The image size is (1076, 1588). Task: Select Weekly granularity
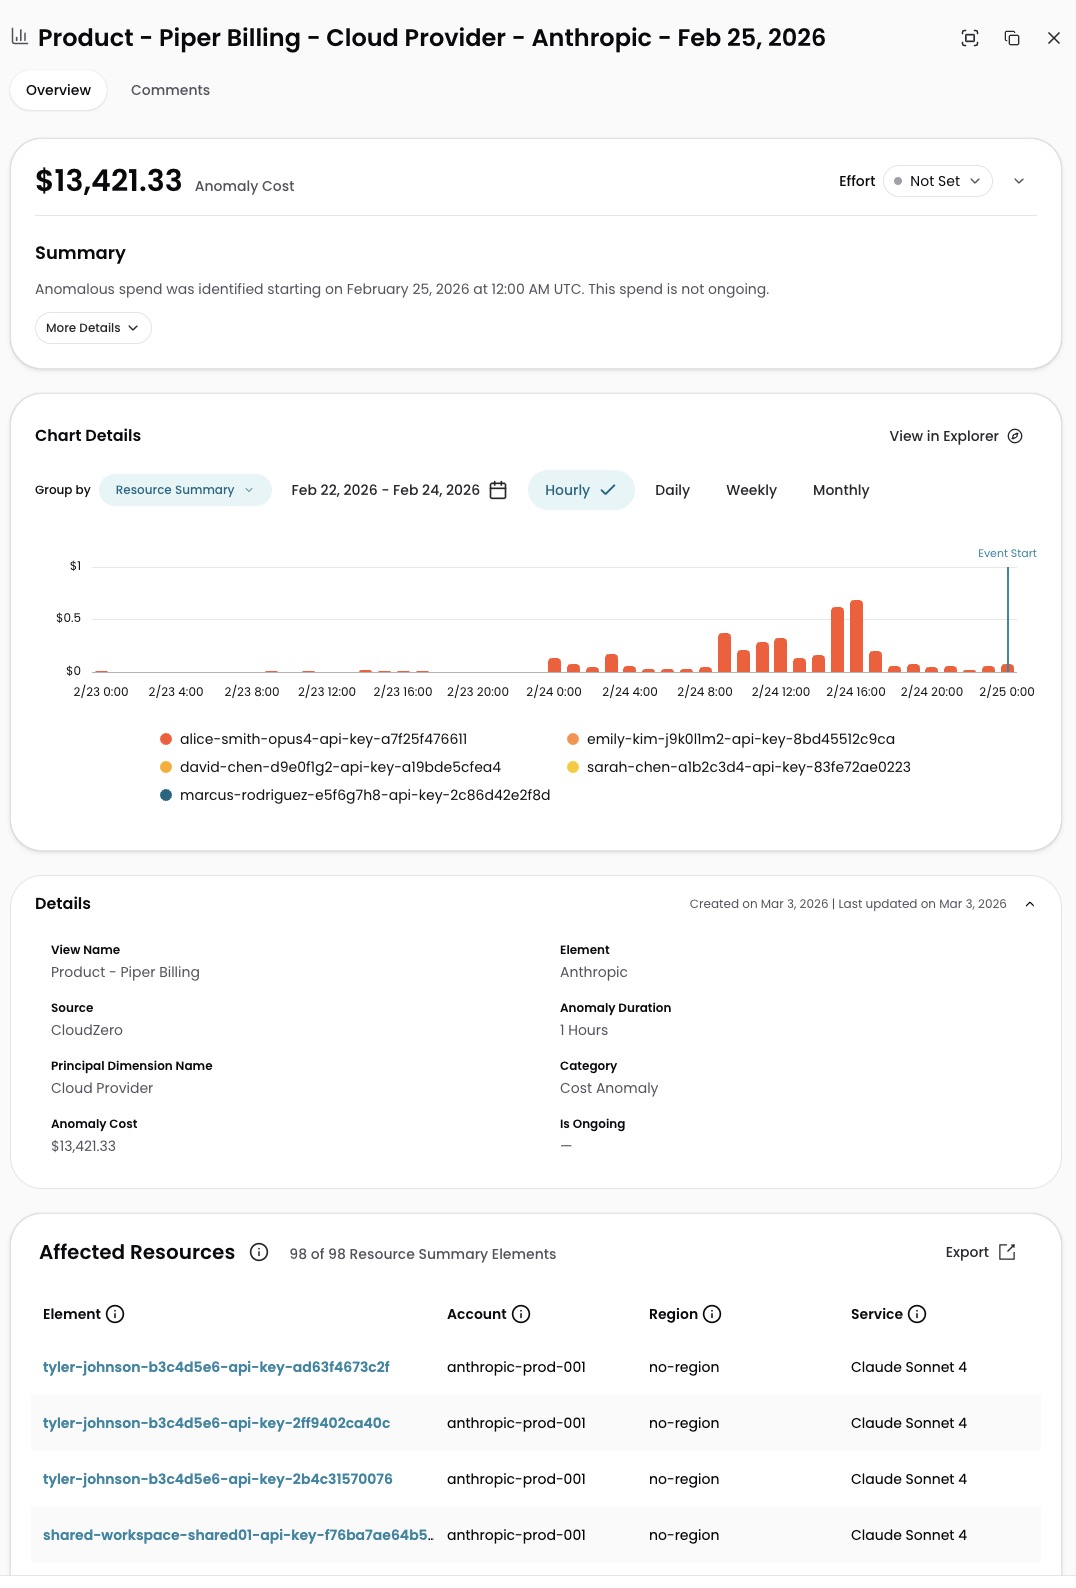751,490
